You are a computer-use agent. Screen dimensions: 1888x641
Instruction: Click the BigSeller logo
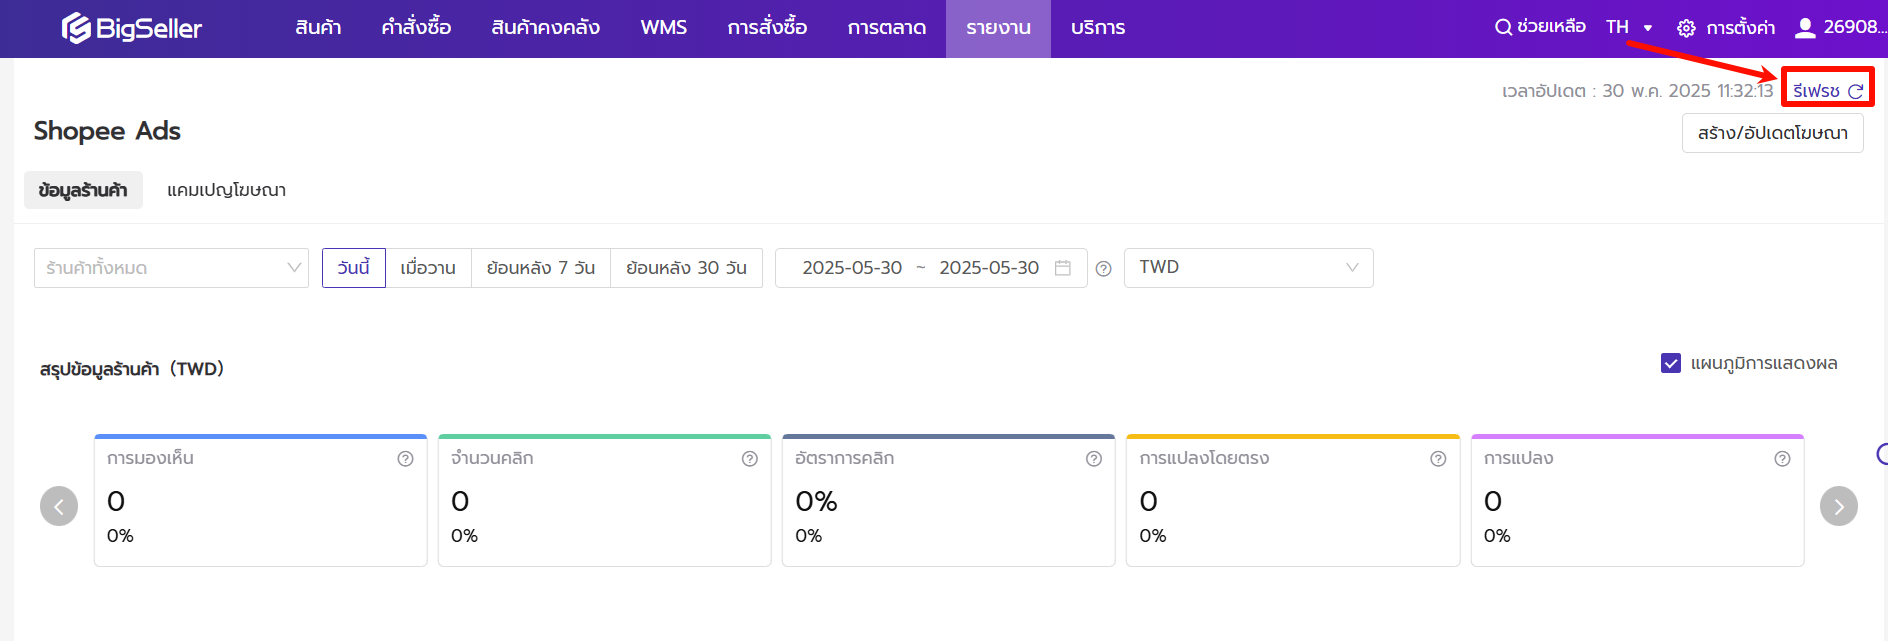(132, 28)
